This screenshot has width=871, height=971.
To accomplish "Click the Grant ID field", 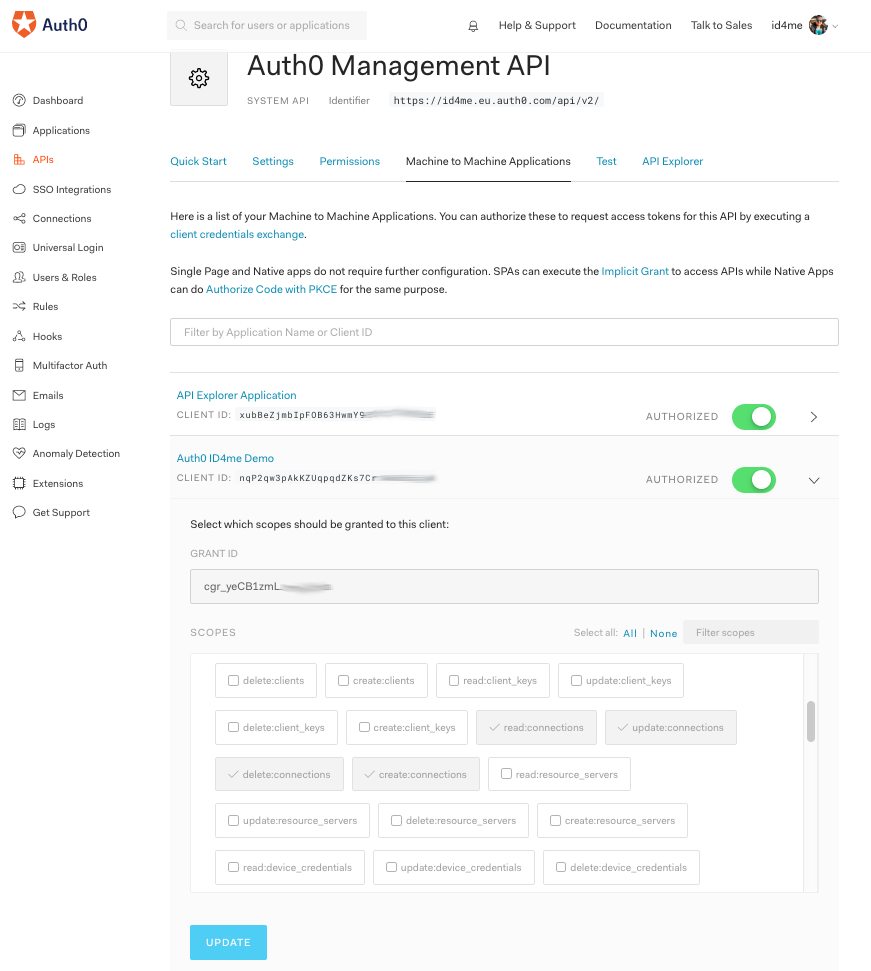I will [x=505, y=586].
